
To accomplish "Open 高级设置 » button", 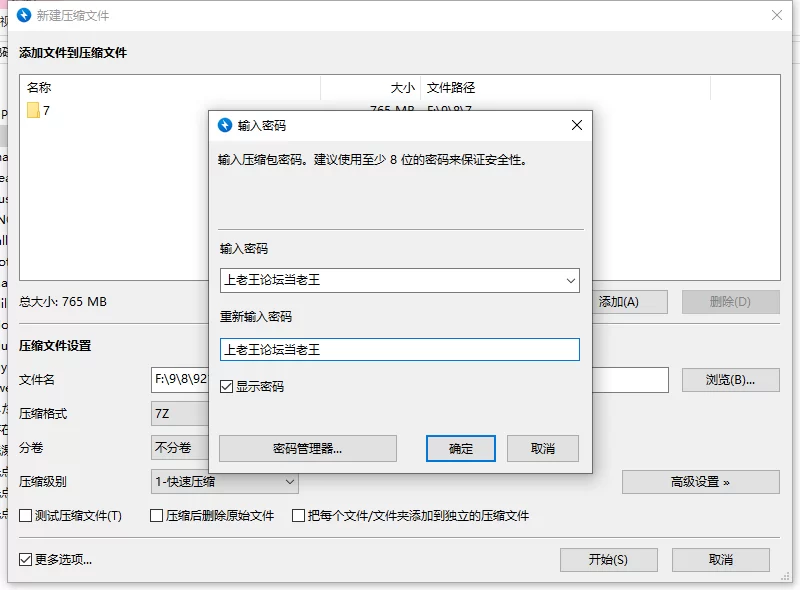I will pos(701,482).
